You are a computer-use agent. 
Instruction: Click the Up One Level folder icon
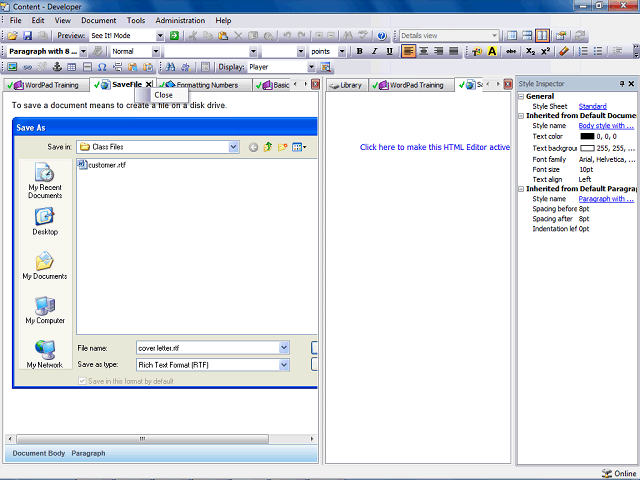click(x=268, y=147)
